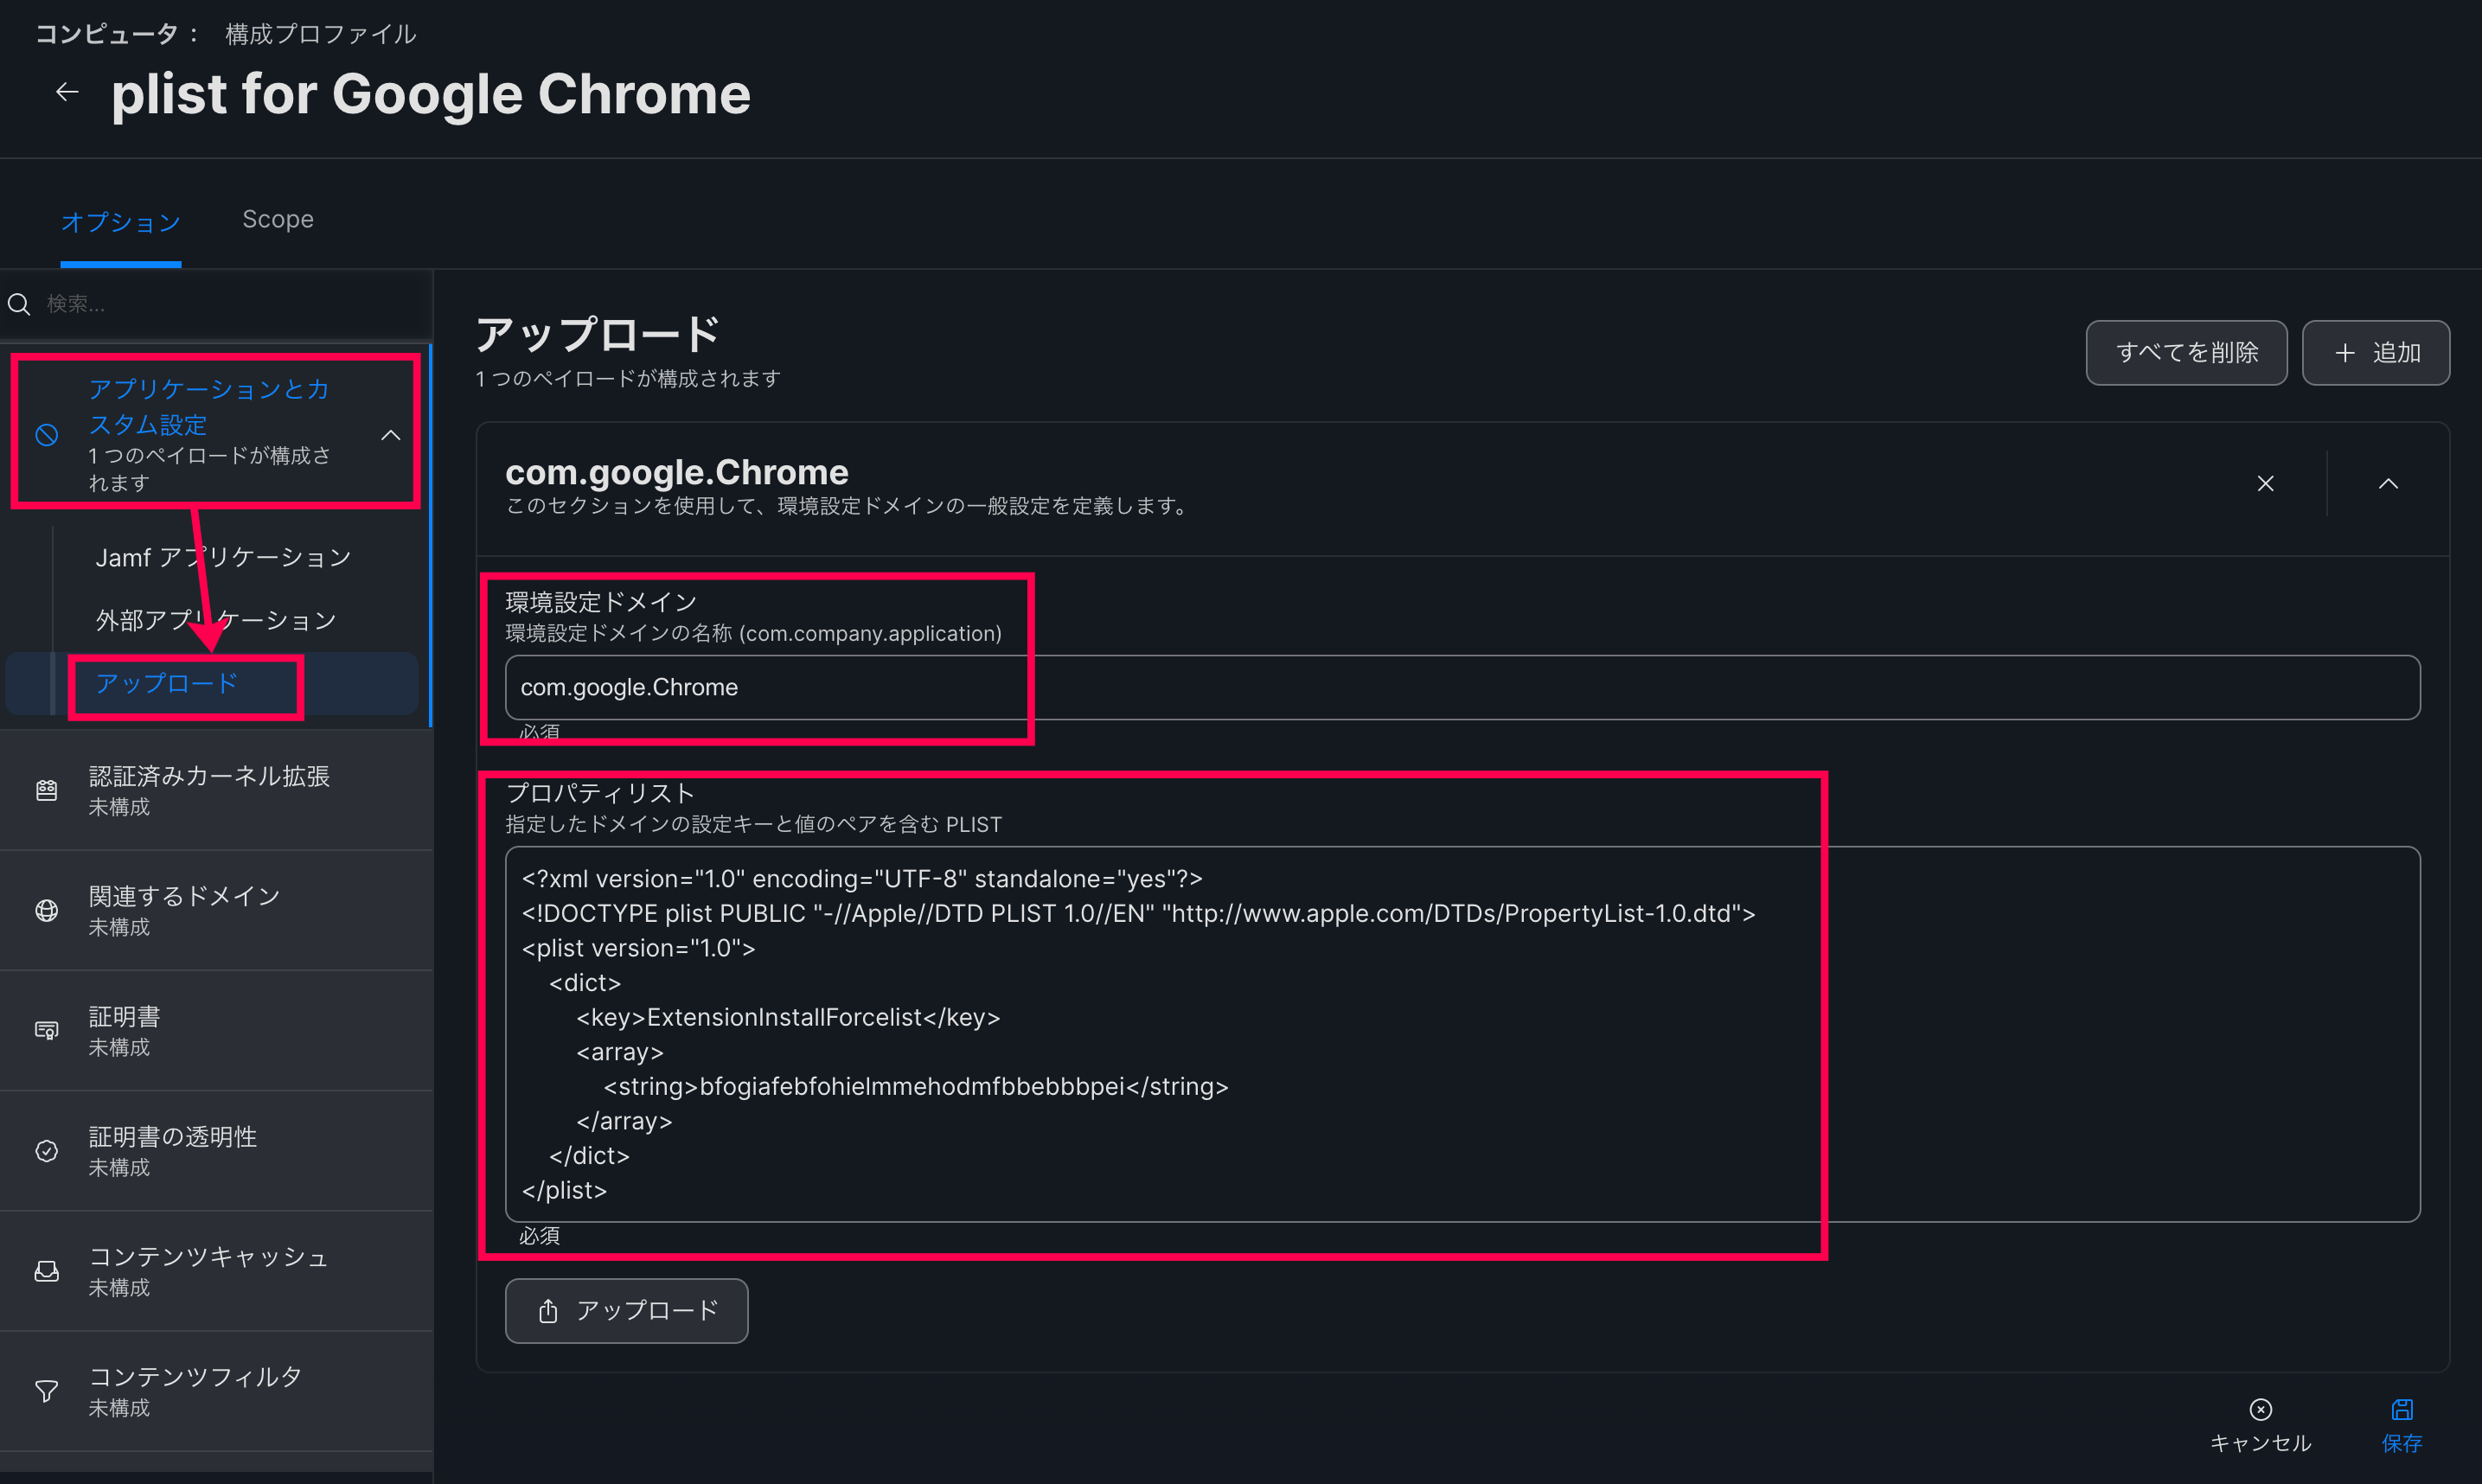Collapse the アプリケーションとカスタム設定 section chevron
2482x1484 pixels.
[x=390, y=434]
